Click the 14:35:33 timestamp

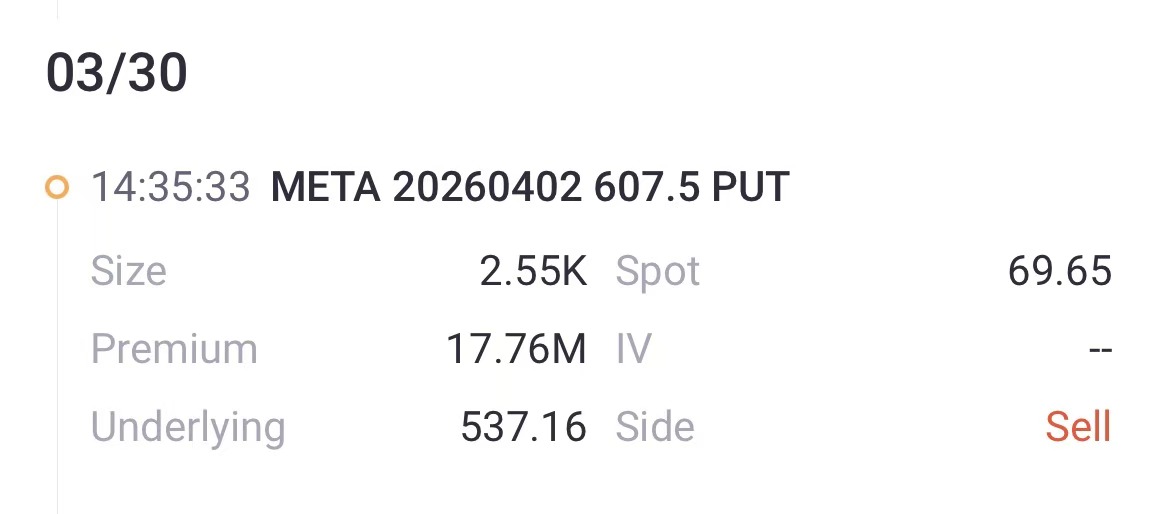(171, 188)
